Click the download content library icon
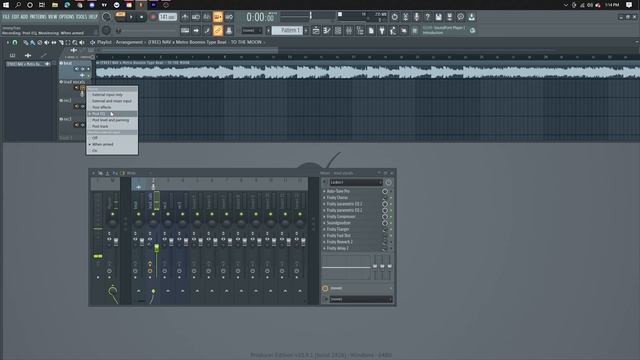Screen dimensions: 640x360 coord(471,17)
